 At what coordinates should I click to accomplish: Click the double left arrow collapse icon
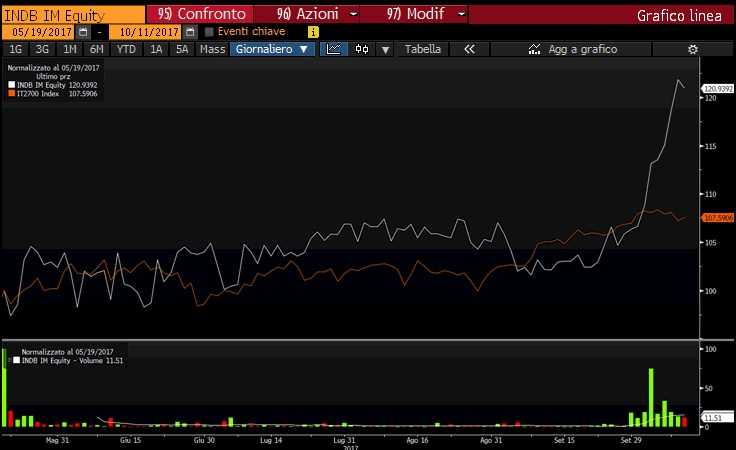pyautogui.click(x=469, y=49)
